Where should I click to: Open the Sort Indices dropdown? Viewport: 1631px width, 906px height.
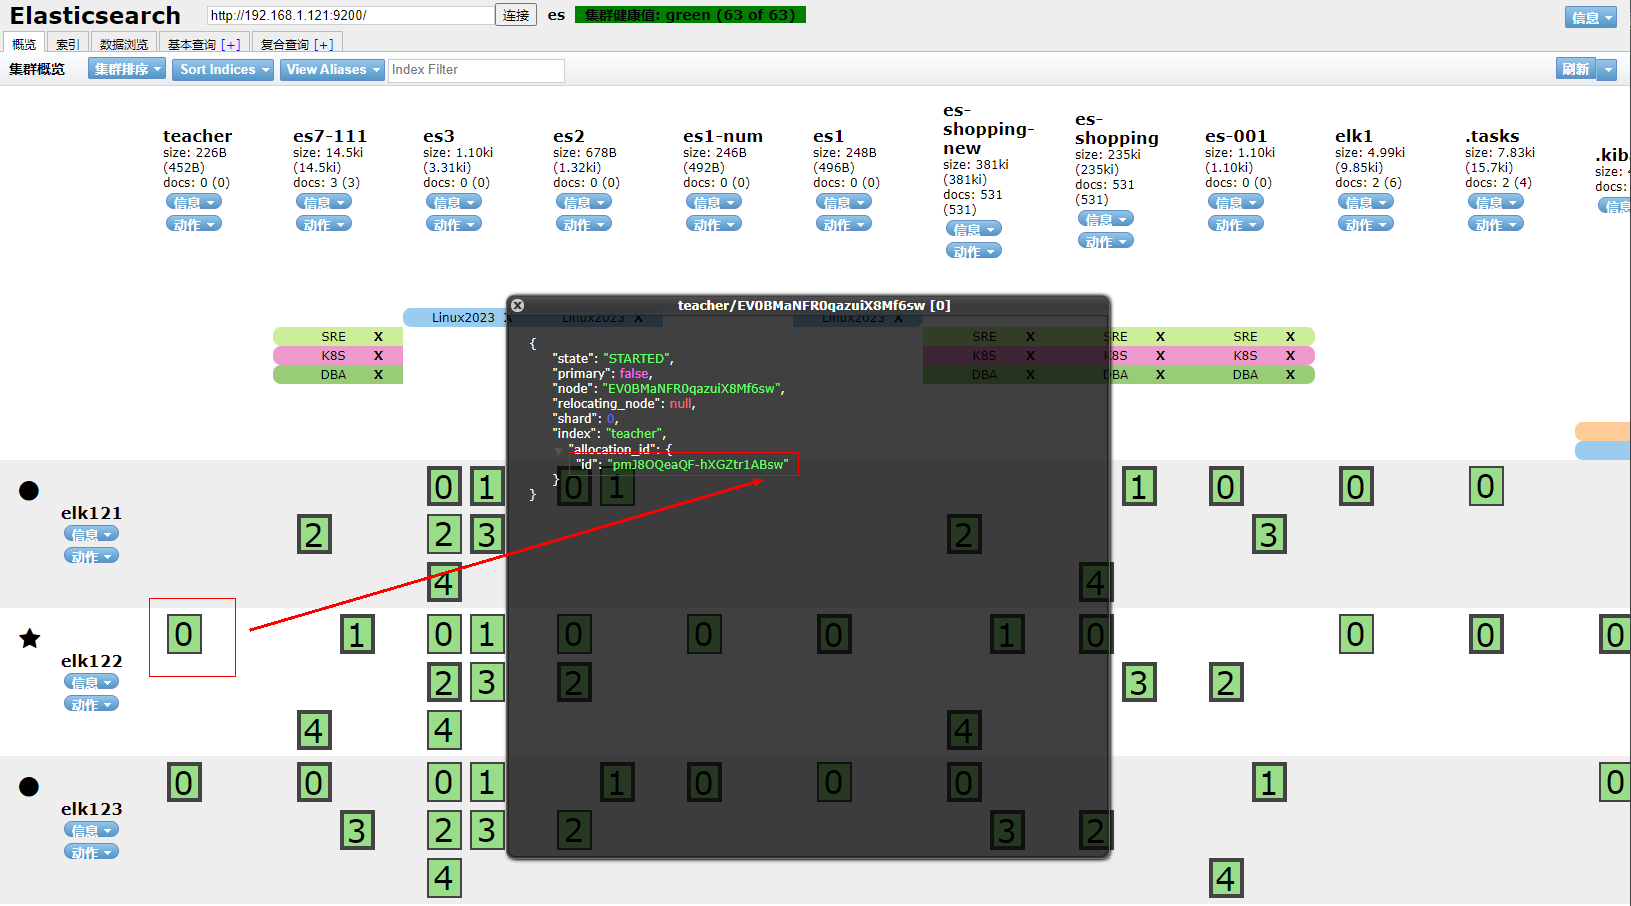[x=222, y=69]
